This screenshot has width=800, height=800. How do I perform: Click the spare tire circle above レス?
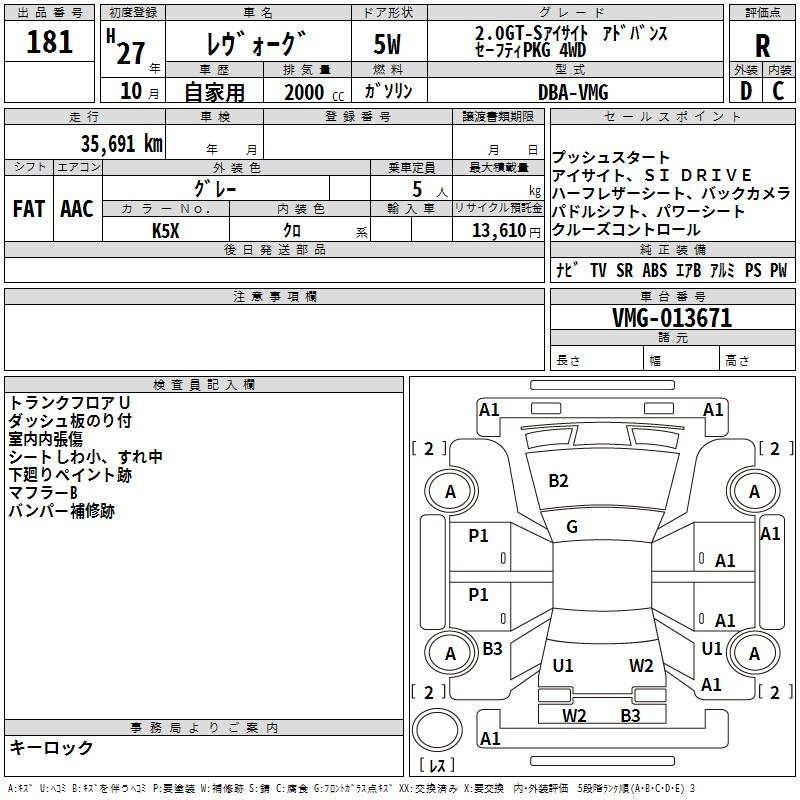point(436,730)
